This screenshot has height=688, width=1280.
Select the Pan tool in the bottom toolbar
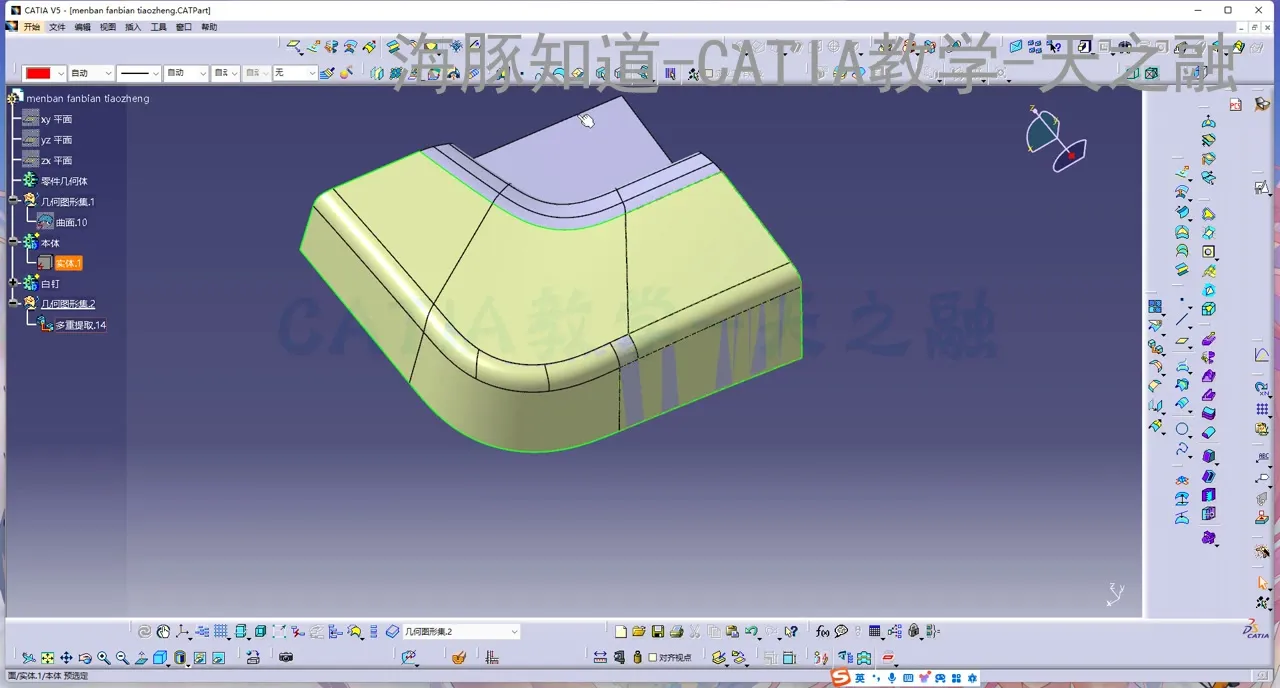[67, 657]
